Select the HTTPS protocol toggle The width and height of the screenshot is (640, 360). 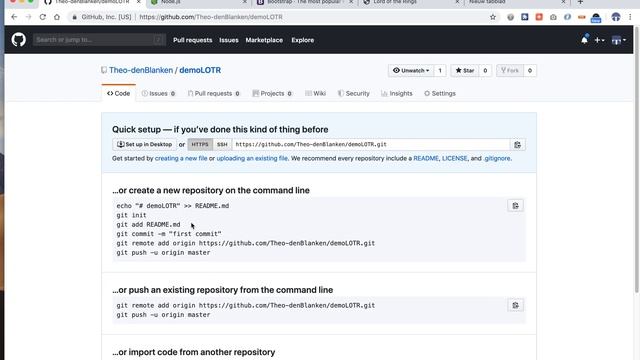200,144
